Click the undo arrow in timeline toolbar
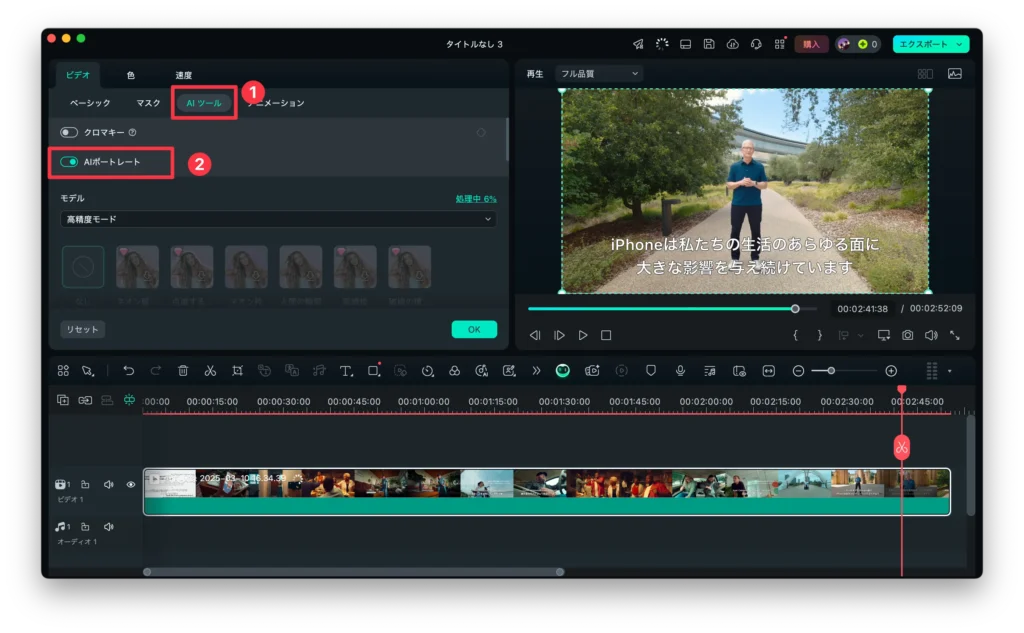Viewport: 1024px width, 633px height. 129,370
